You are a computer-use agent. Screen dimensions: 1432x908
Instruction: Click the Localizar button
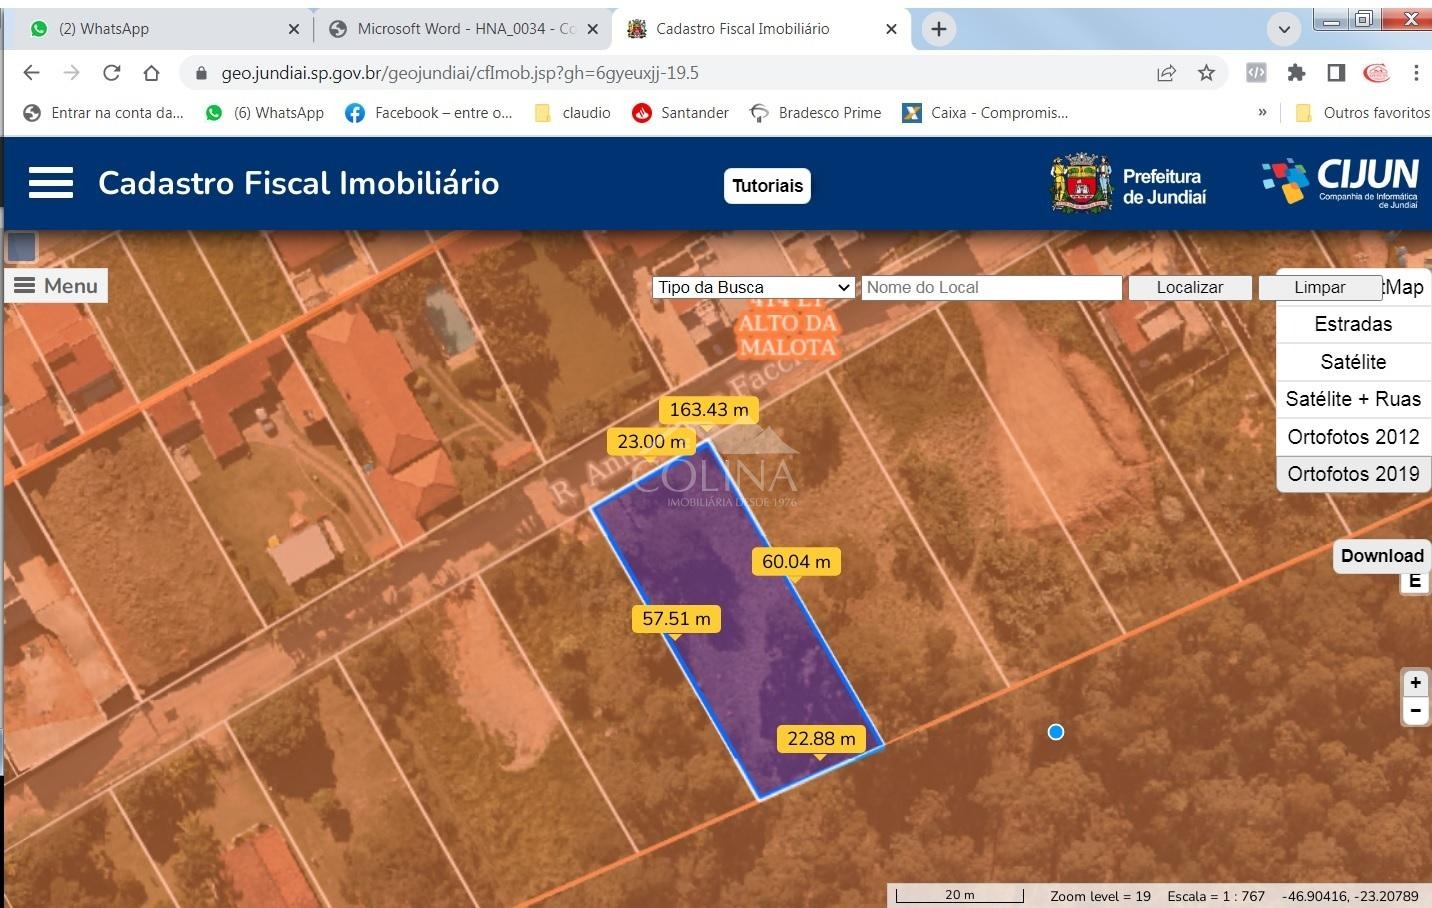1189,288
